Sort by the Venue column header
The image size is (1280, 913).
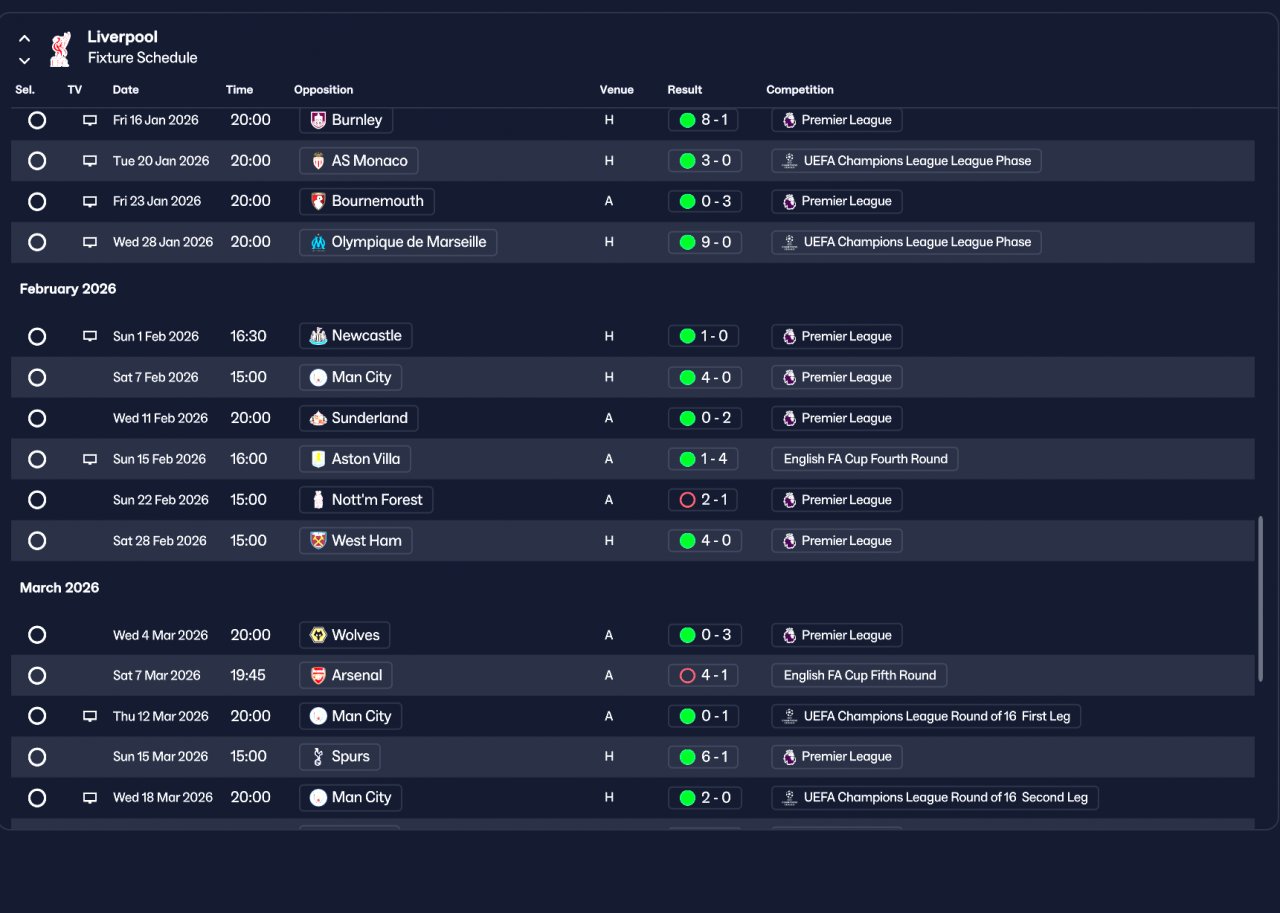(x=616, y=90)
